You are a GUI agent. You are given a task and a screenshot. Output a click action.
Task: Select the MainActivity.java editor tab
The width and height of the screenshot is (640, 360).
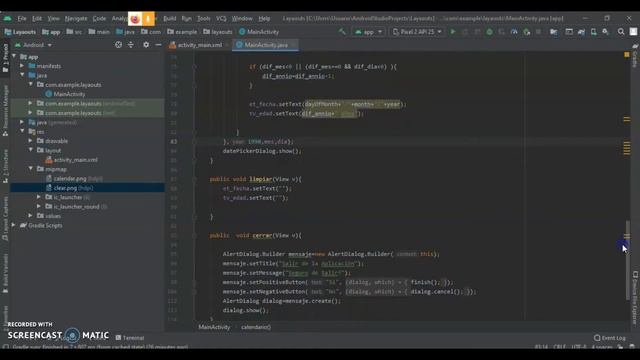(x=265, y=45)
